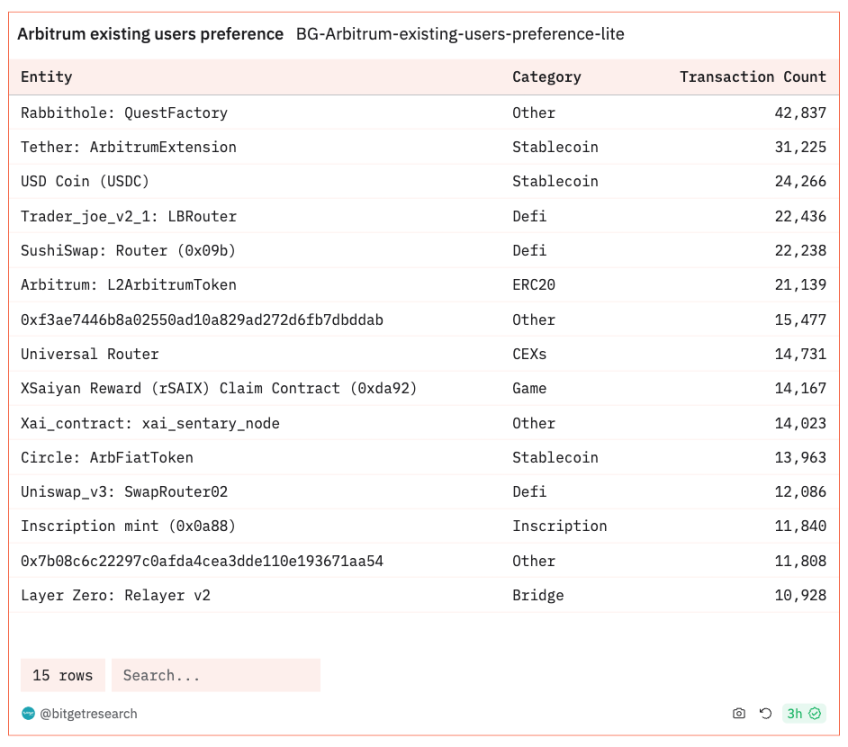The image size is (848, 747).
Task: Open the Arbitrum existing users preference title
Action: point(151,34)
